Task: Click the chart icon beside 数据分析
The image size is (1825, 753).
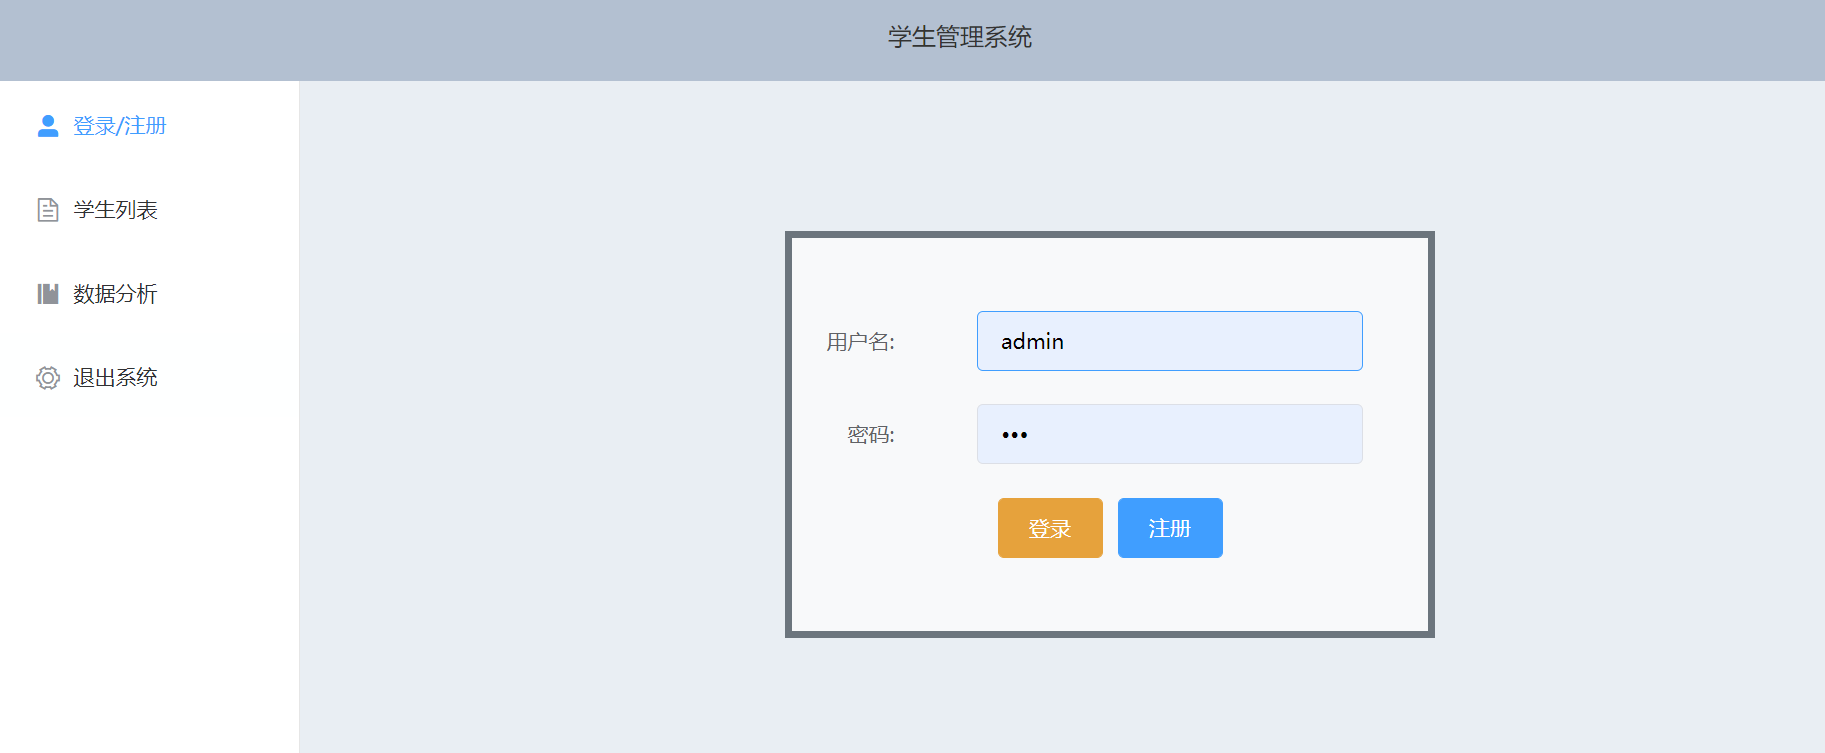Action: [x=47, y=294]
